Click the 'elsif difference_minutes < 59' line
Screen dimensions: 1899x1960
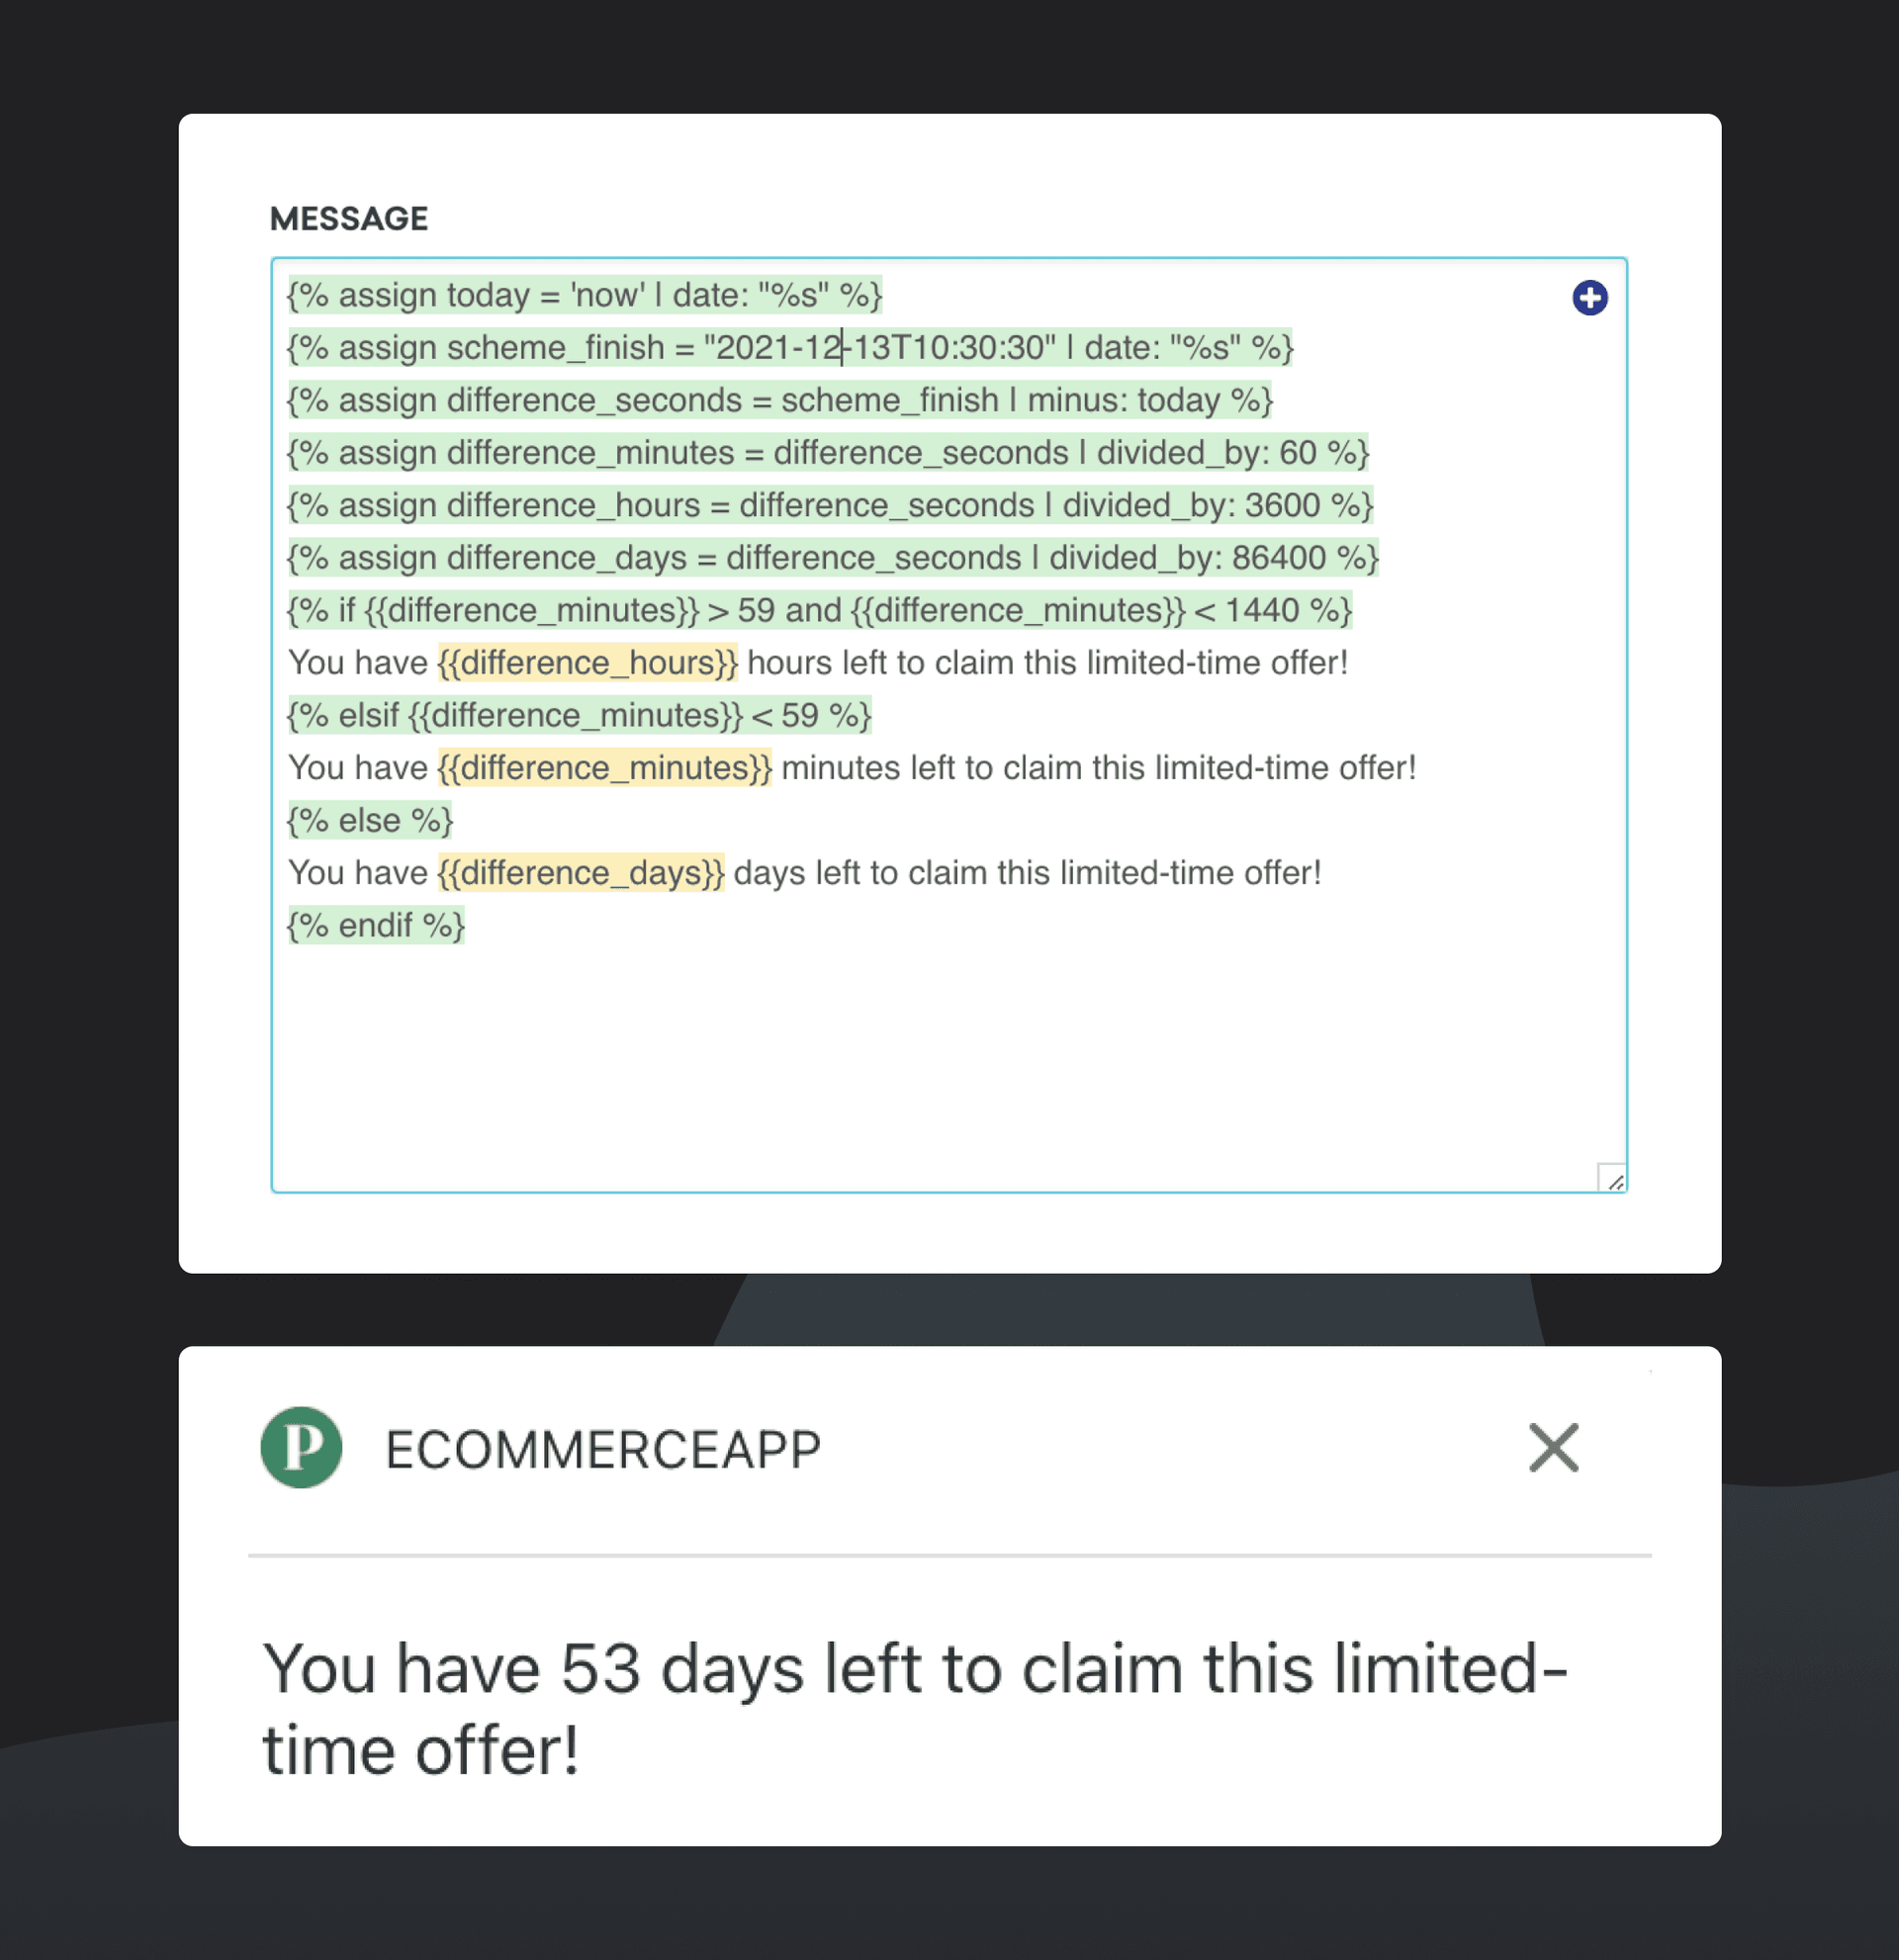(579, 715)
